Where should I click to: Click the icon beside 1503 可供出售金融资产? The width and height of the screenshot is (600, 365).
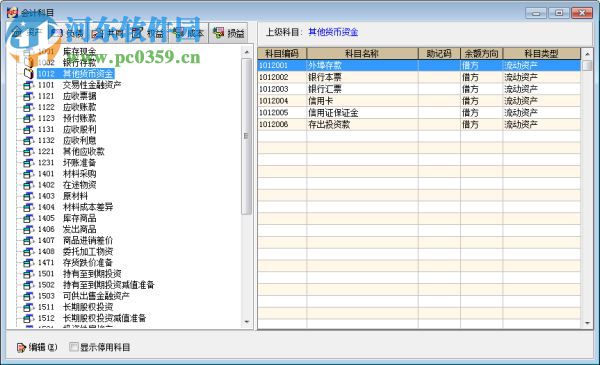pyautogui.click(x=29, y=296)
